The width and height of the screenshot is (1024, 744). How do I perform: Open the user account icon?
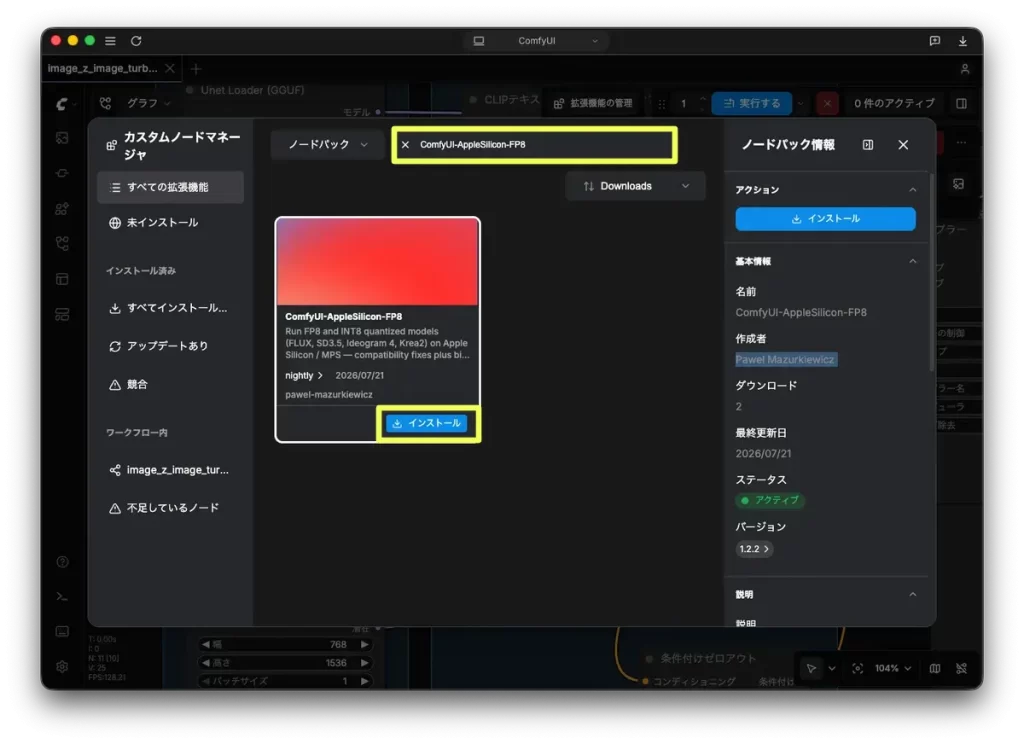click(965, 69)
